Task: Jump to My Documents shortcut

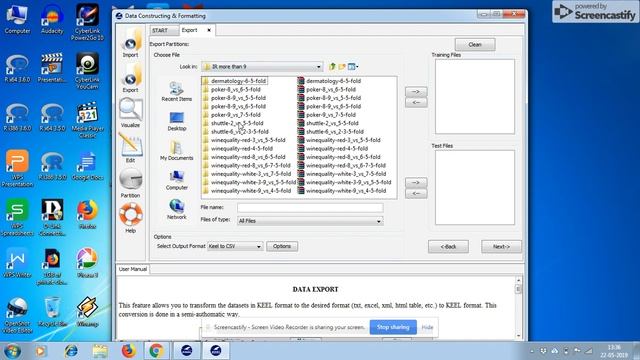Action: pyautogui.click(x=176, y=151)
